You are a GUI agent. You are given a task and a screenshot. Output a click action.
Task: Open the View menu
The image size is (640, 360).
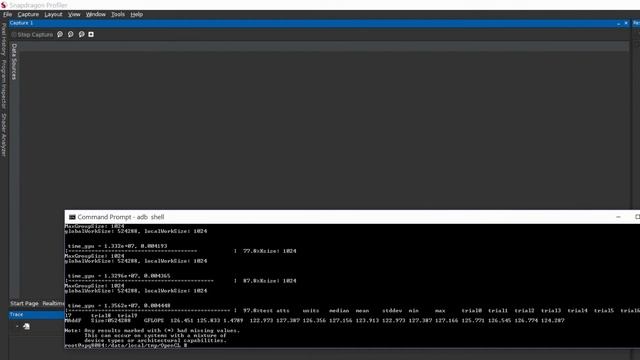[x=74, y=14]
